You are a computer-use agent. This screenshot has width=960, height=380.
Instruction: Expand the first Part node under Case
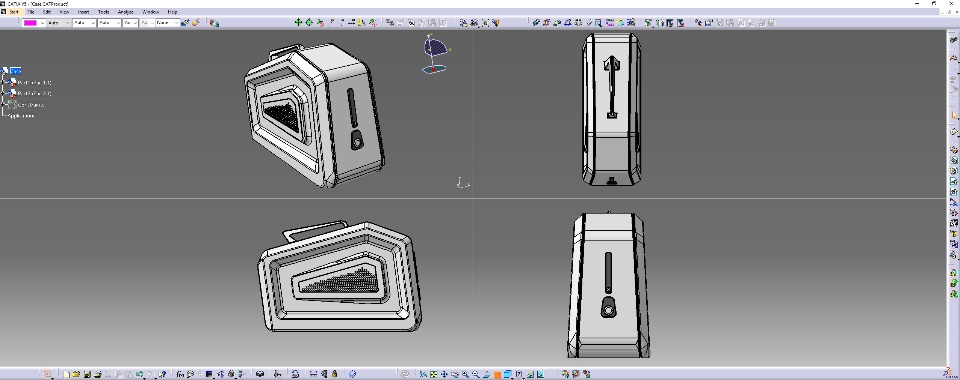pos(2,82)
